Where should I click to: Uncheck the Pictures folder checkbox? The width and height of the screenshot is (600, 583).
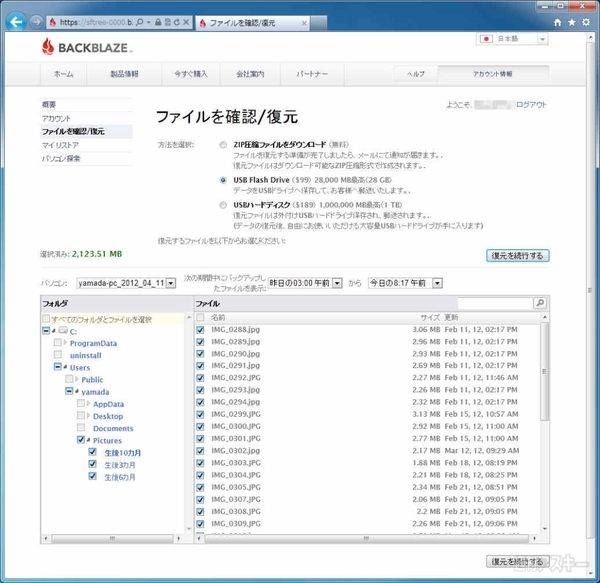coord(81,440)
